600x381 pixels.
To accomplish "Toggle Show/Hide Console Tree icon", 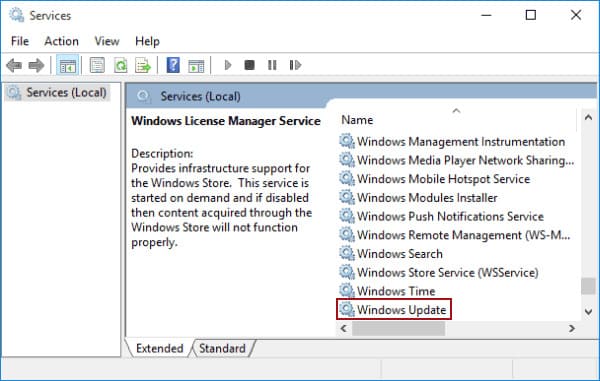I will point(68,65).
